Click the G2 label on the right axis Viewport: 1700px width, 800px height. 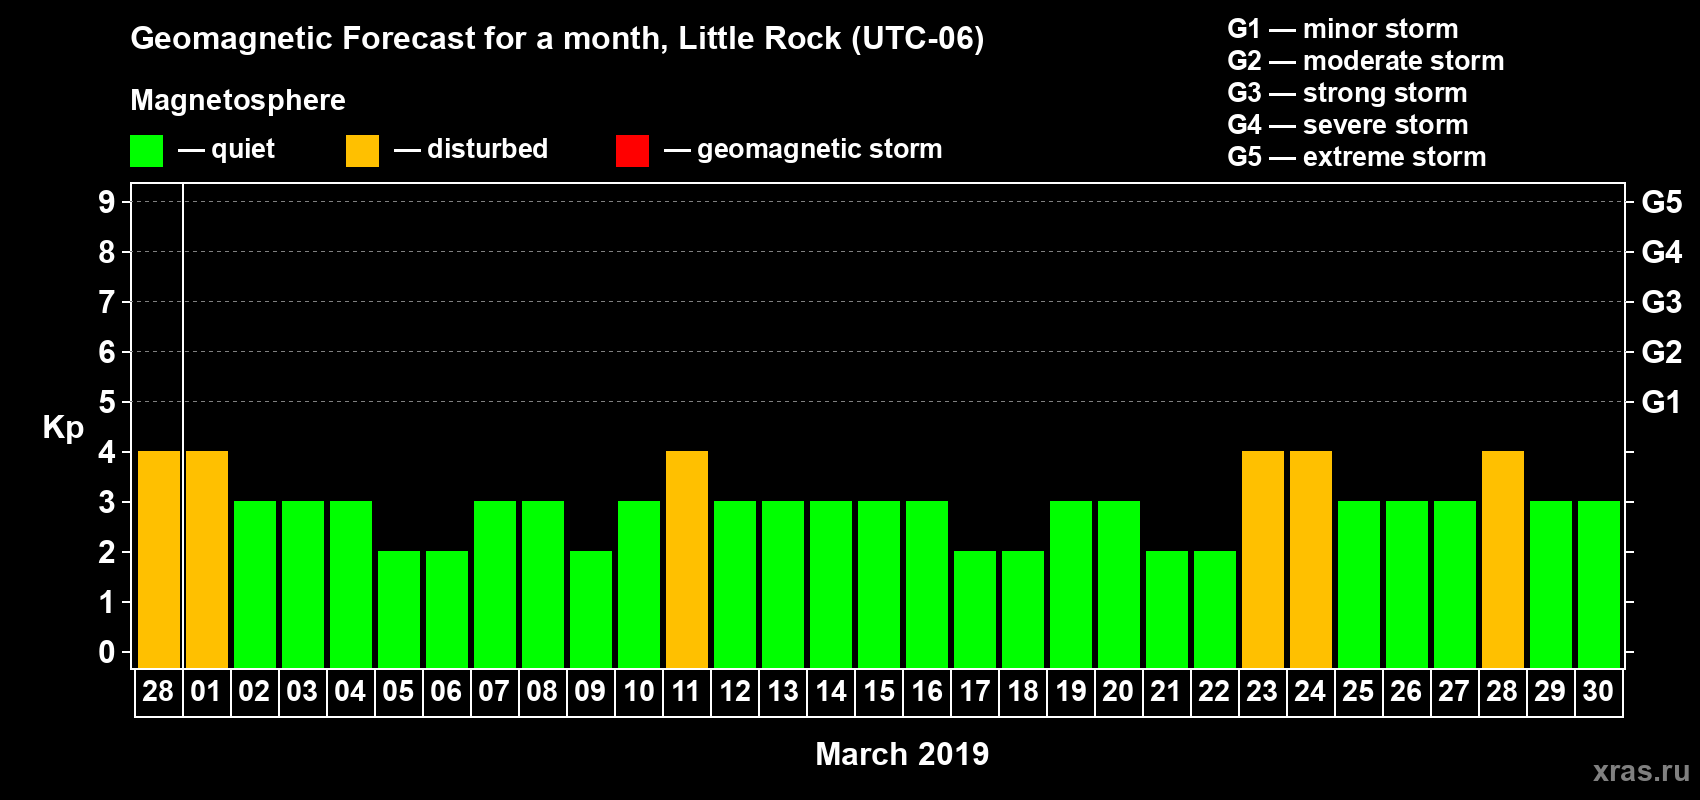pyautogui.click(x=1662, y=352)
